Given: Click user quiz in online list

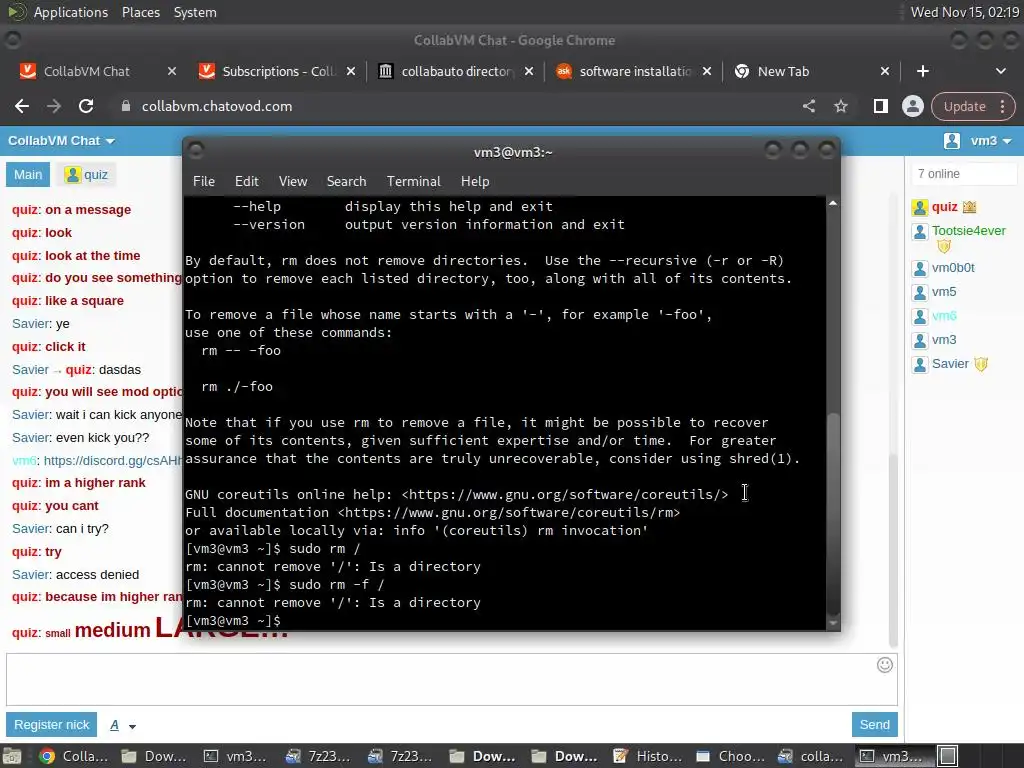Looking at the screenshot, I should 944,207.
